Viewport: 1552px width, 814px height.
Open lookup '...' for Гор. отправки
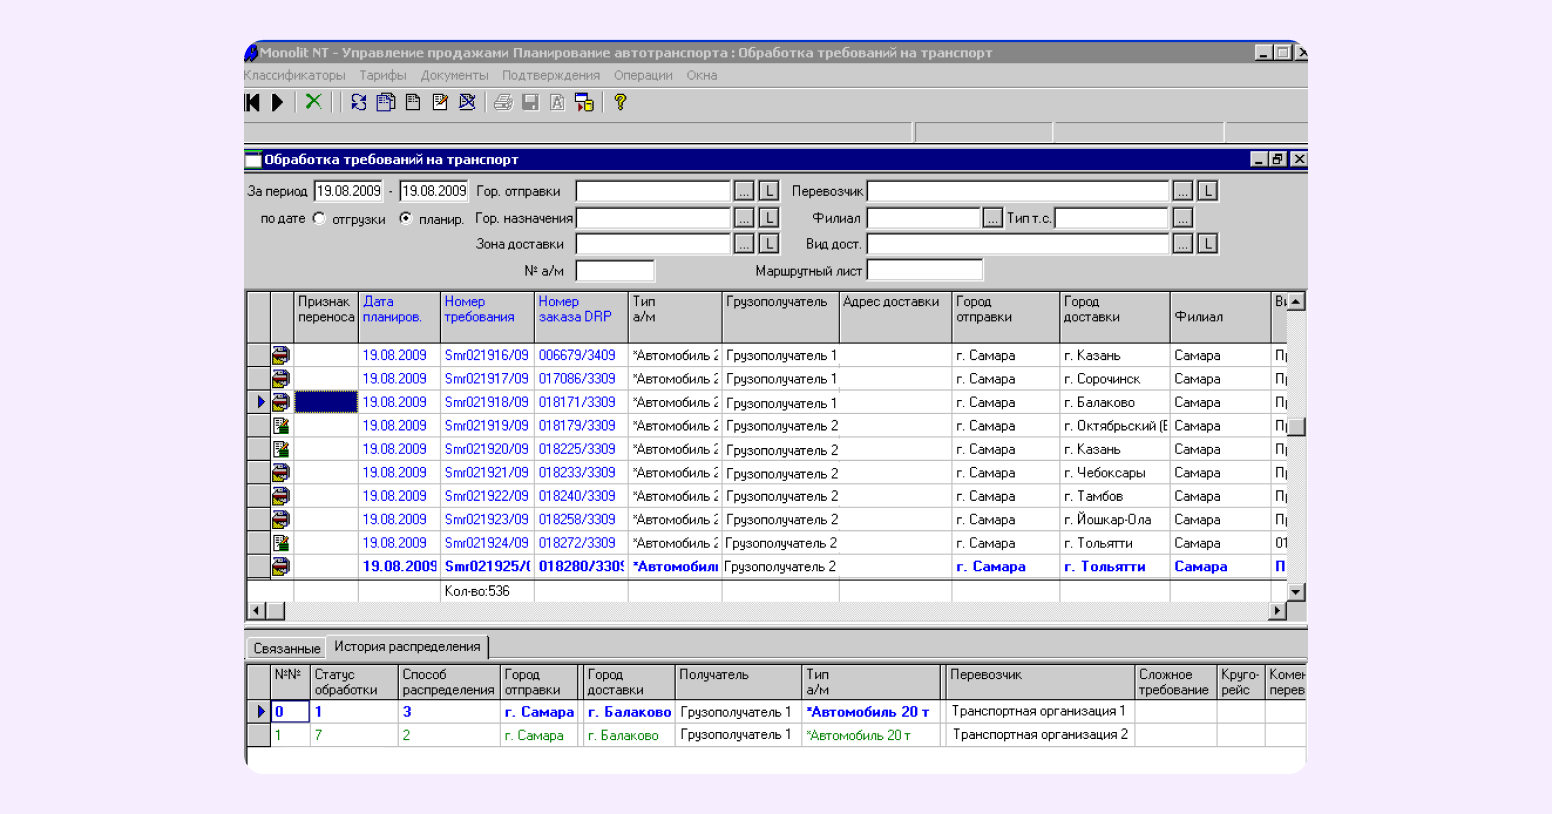point(744,191)
